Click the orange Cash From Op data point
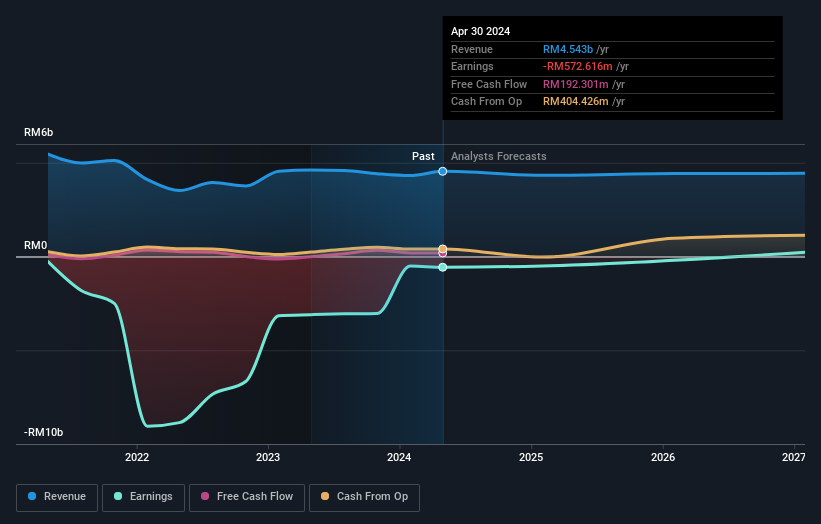This screenshot has height=524, width=821. 442,249
